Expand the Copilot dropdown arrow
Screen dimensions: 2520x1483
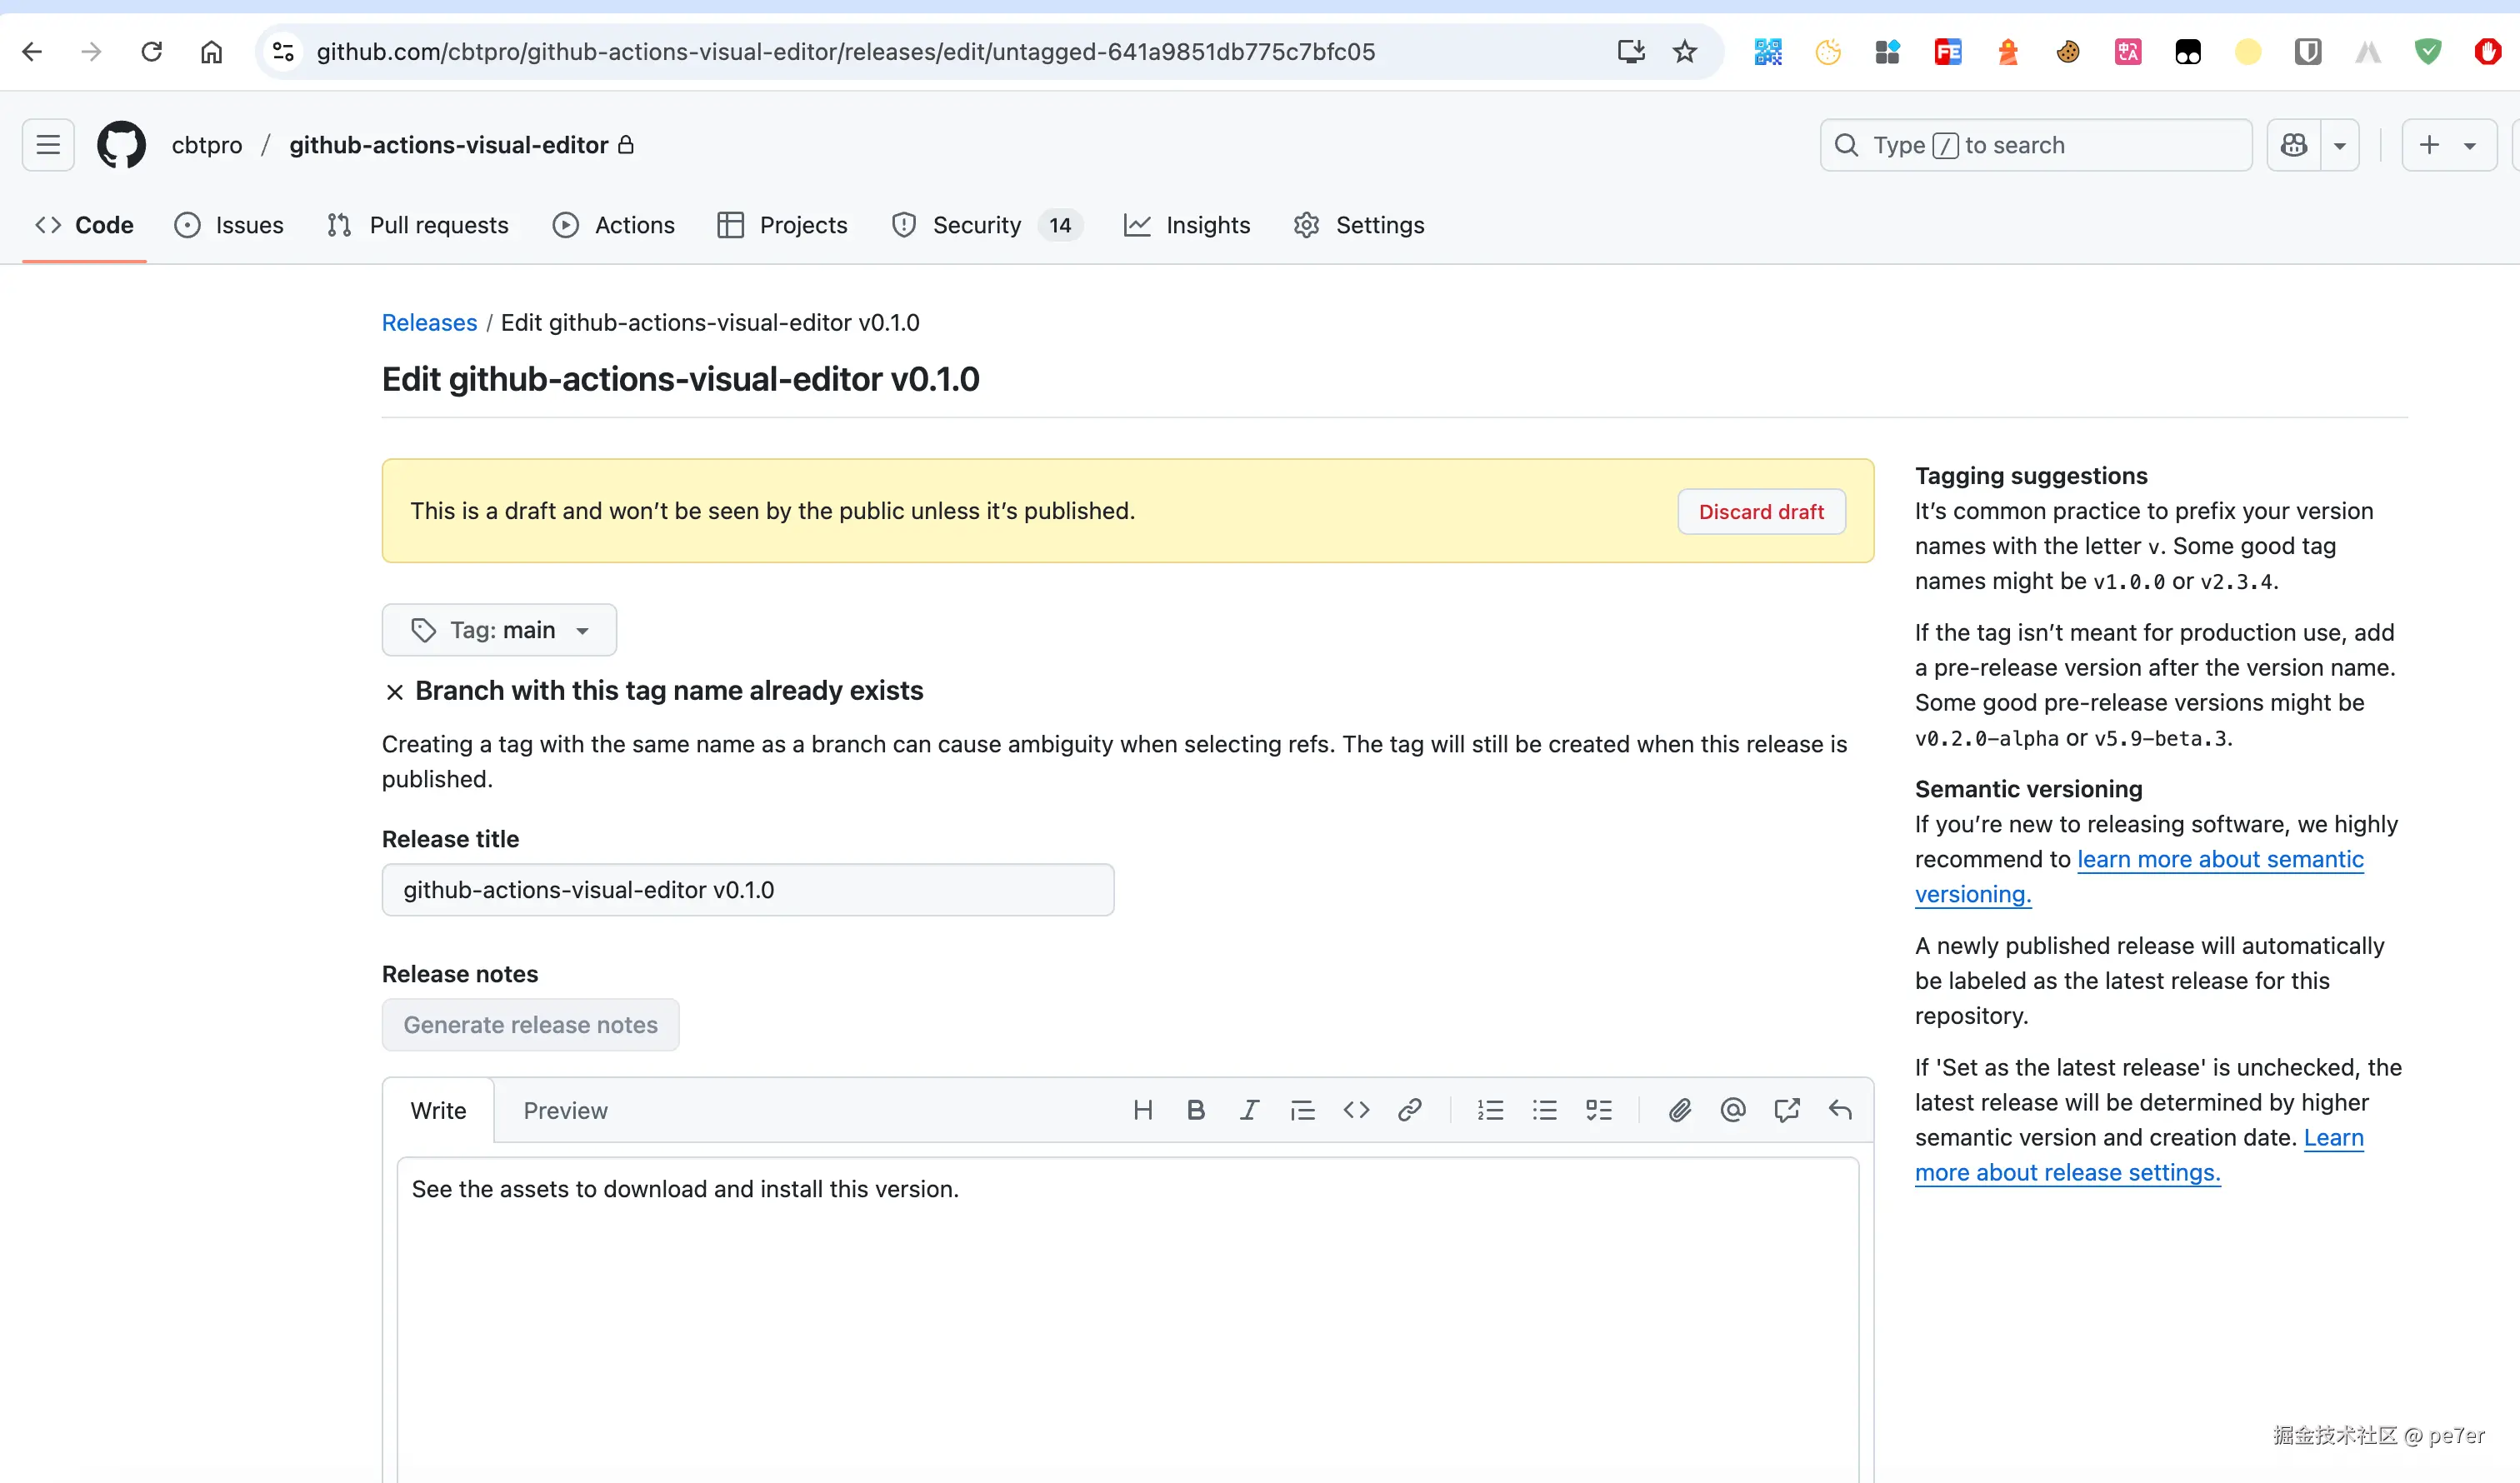[2339, 145]
